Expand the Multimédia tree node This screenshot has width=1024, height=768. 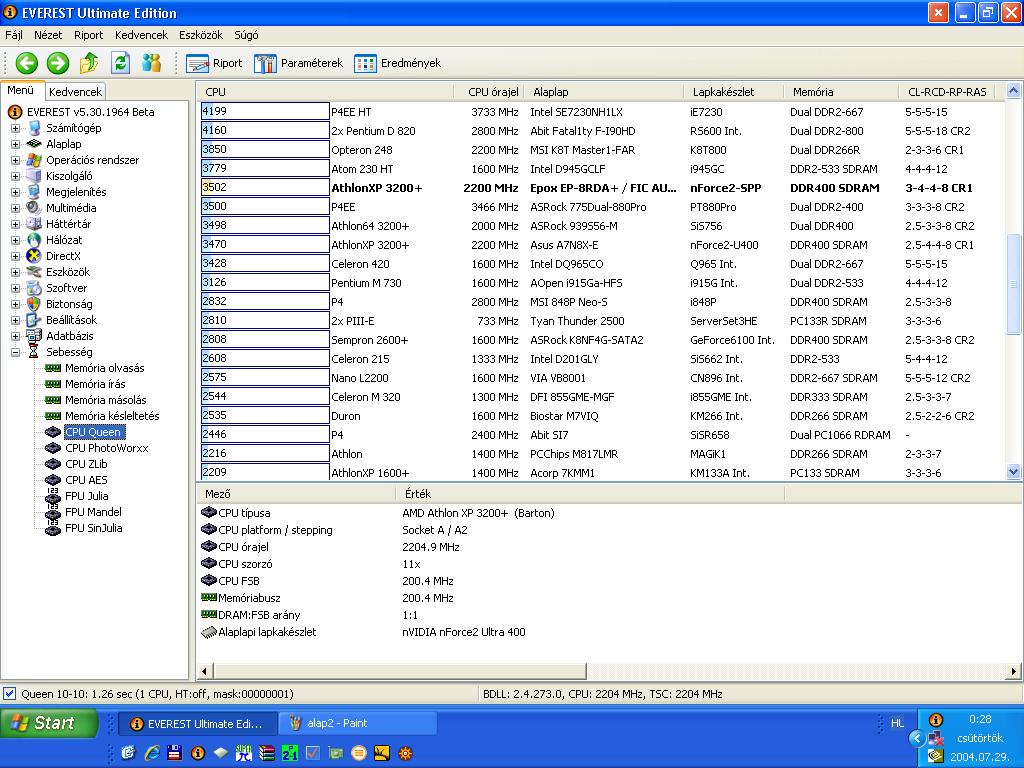pyautogui.click(x=15, y=208)
